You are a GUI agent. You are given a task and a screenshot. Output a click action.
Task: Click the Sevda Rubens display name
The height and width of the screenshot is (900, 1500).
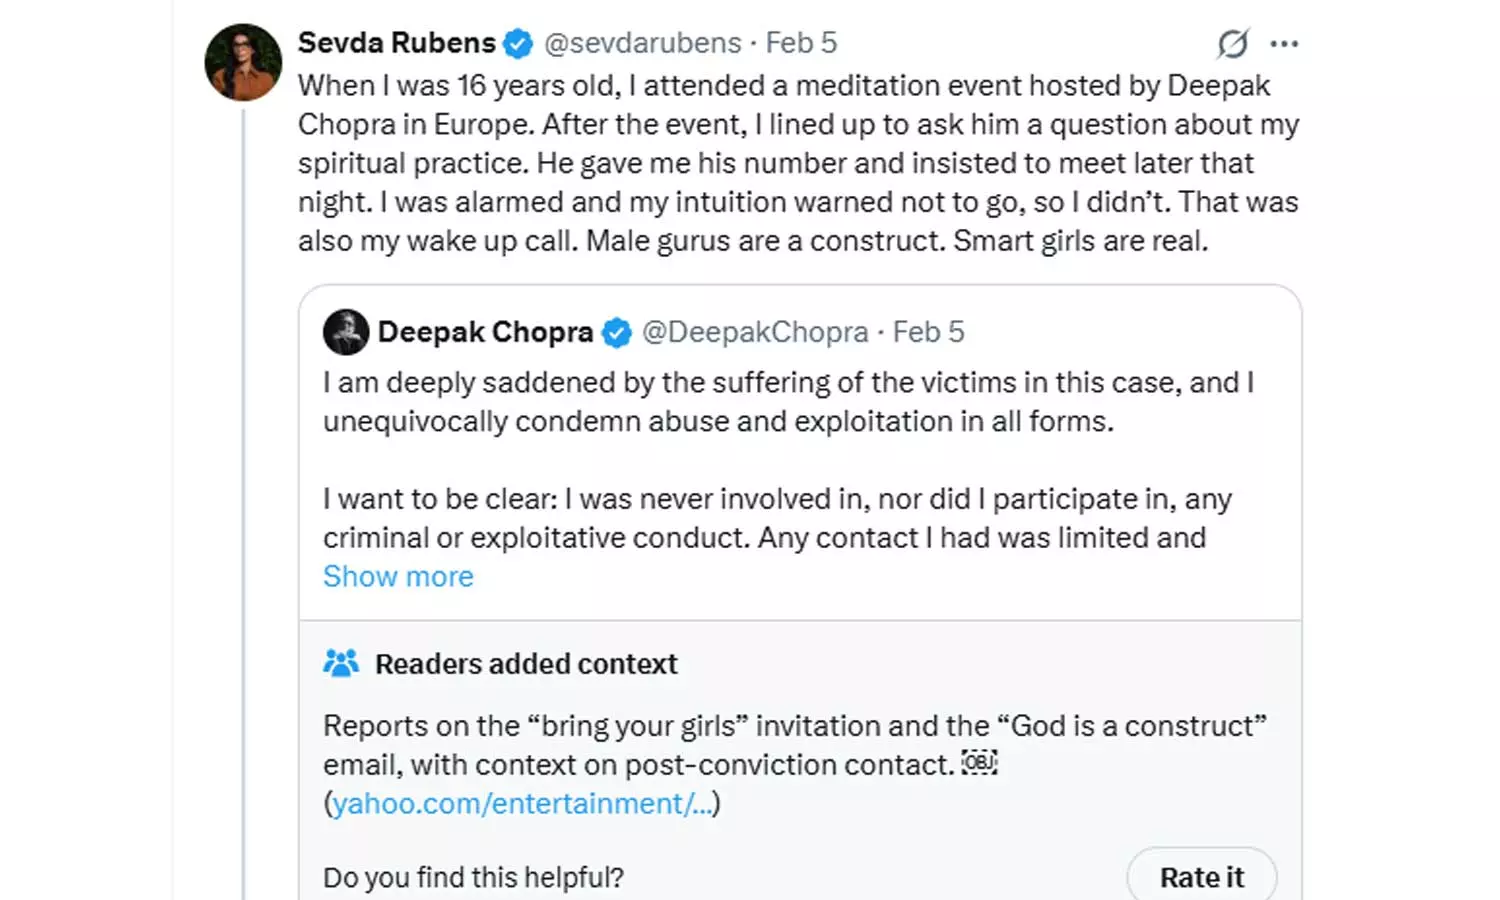click(396, 43)
